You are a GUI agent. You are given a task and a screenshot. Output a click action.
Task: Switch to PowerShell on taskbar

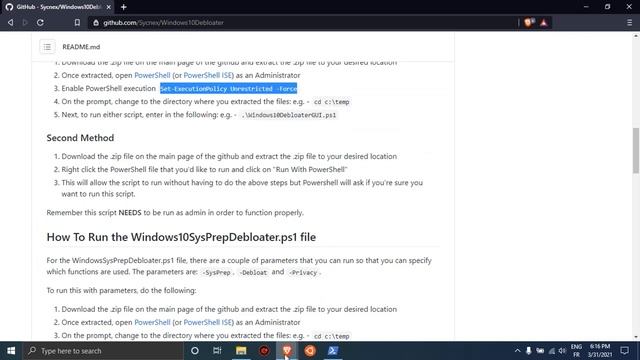(333, 351)
